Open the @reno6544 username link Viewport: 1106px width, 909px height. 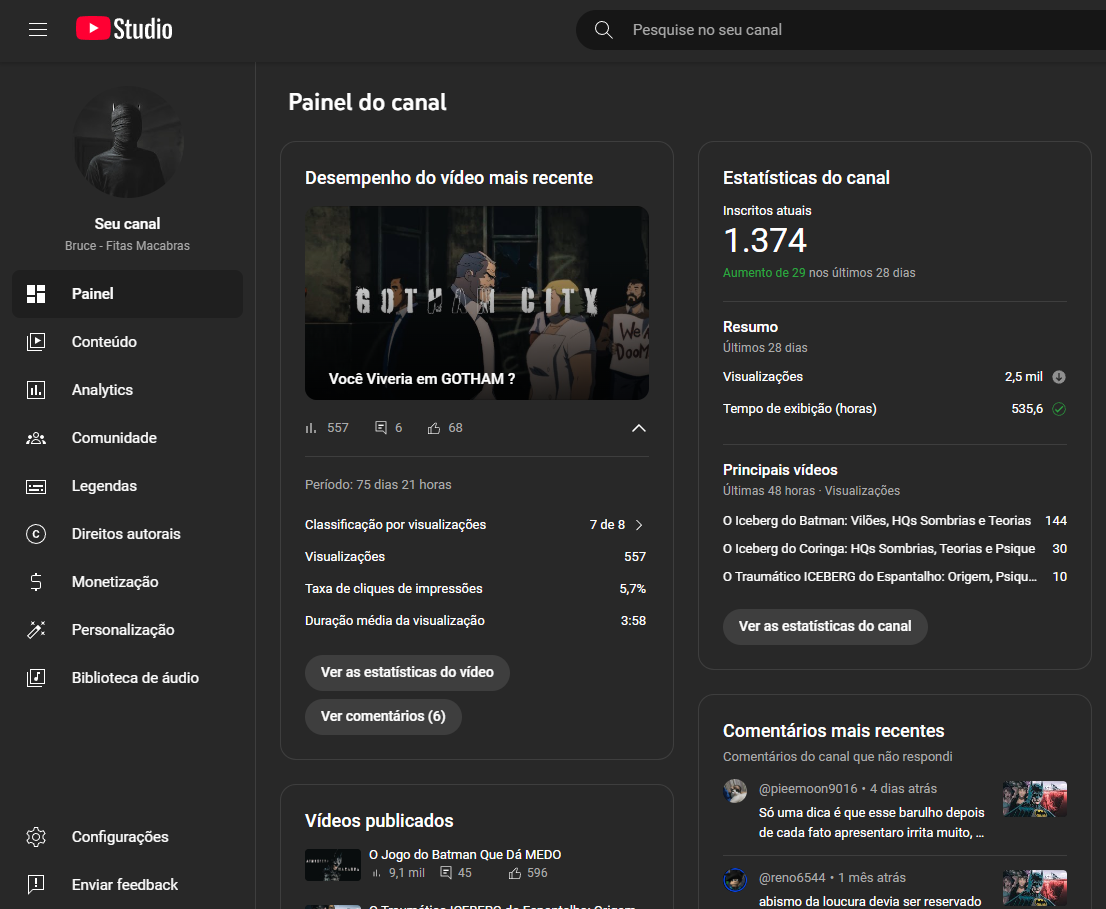coord(791,878)
